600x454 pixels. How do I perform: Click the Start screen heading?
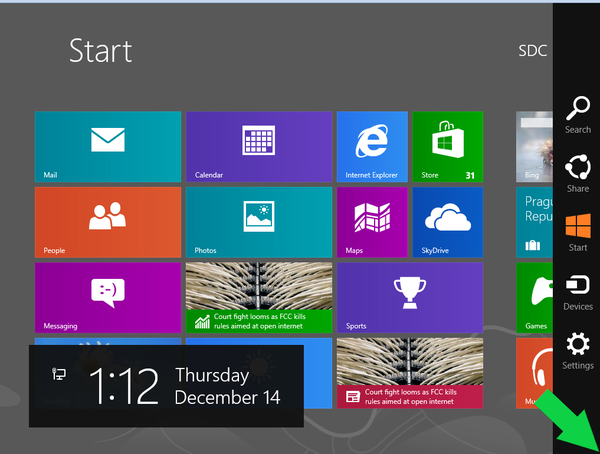coord(101,51)
